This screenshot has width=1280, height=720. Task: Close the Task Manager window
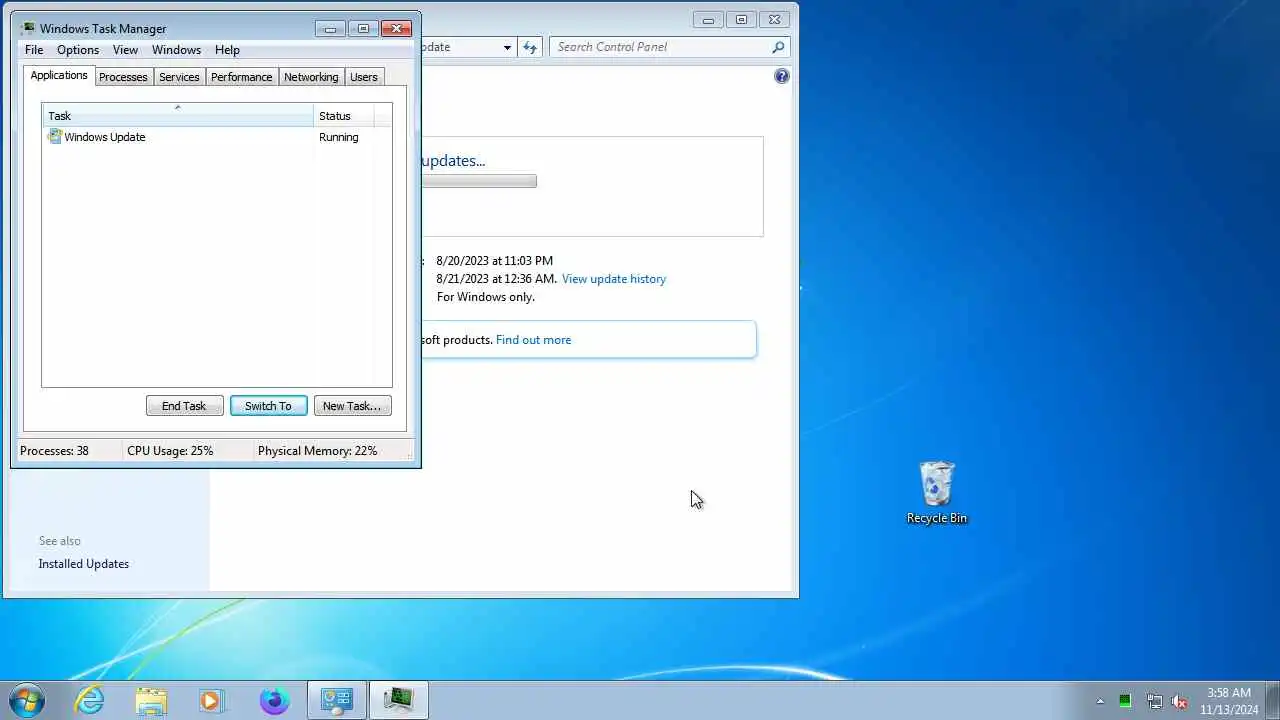pos(396,28)
